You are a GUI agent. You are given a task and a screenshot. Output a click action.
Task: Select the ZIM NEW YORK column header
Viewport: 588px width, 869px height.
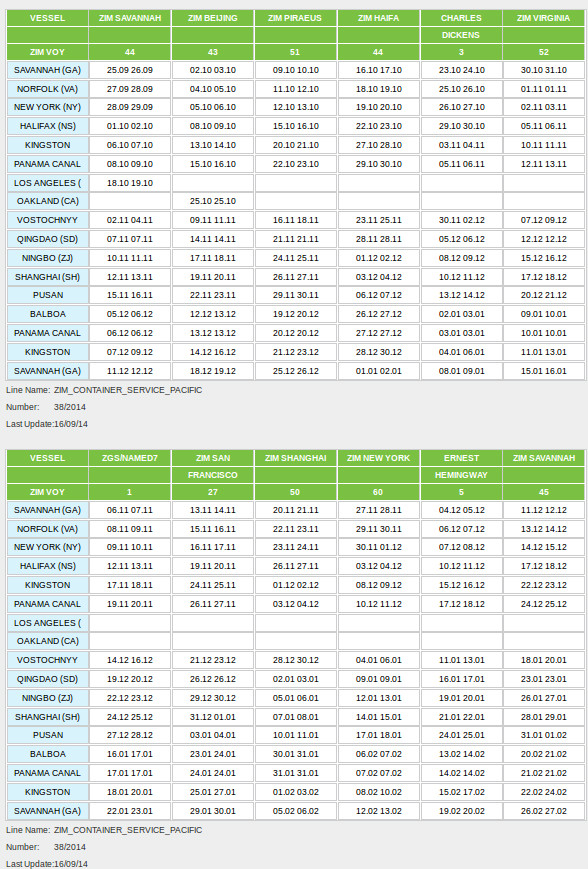[379, 458]
